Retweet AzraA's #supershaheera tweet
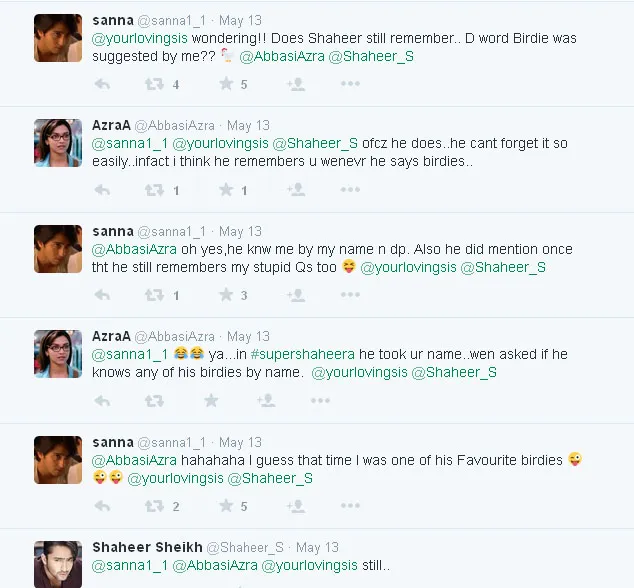 (154, 401)
